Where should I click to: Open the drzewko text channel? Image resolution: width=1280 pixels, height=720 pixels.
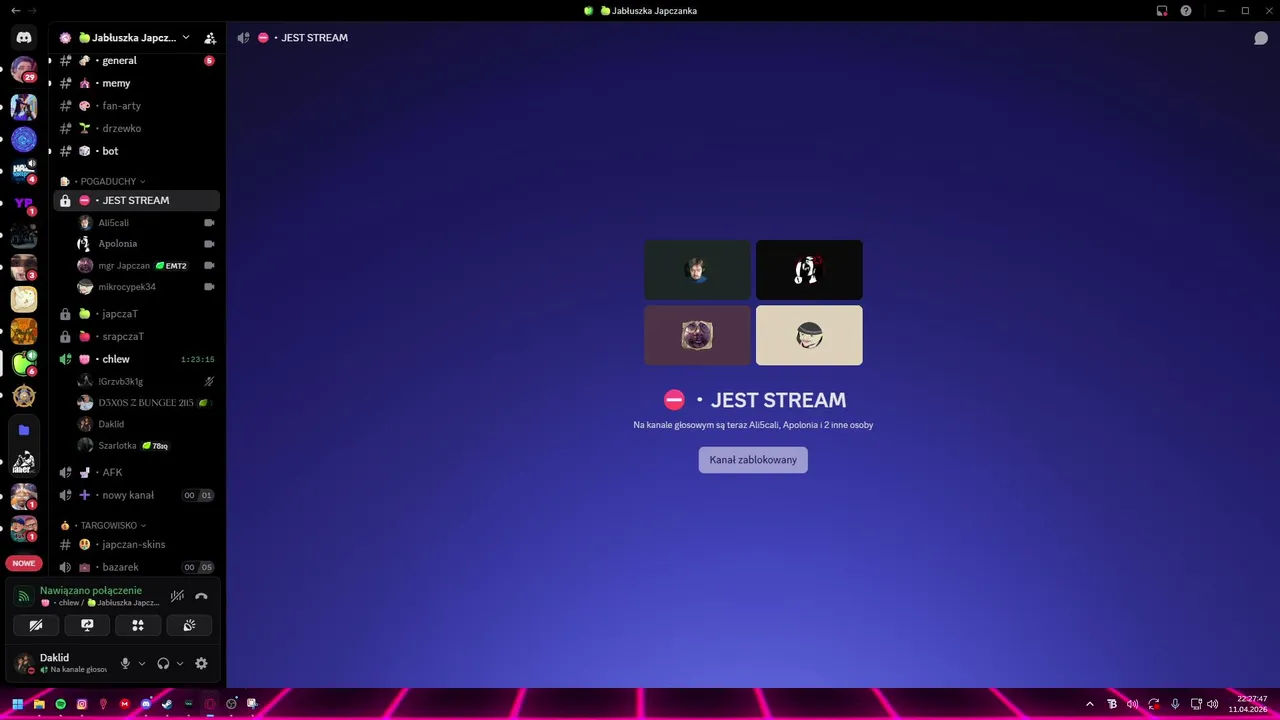(137, 128)
